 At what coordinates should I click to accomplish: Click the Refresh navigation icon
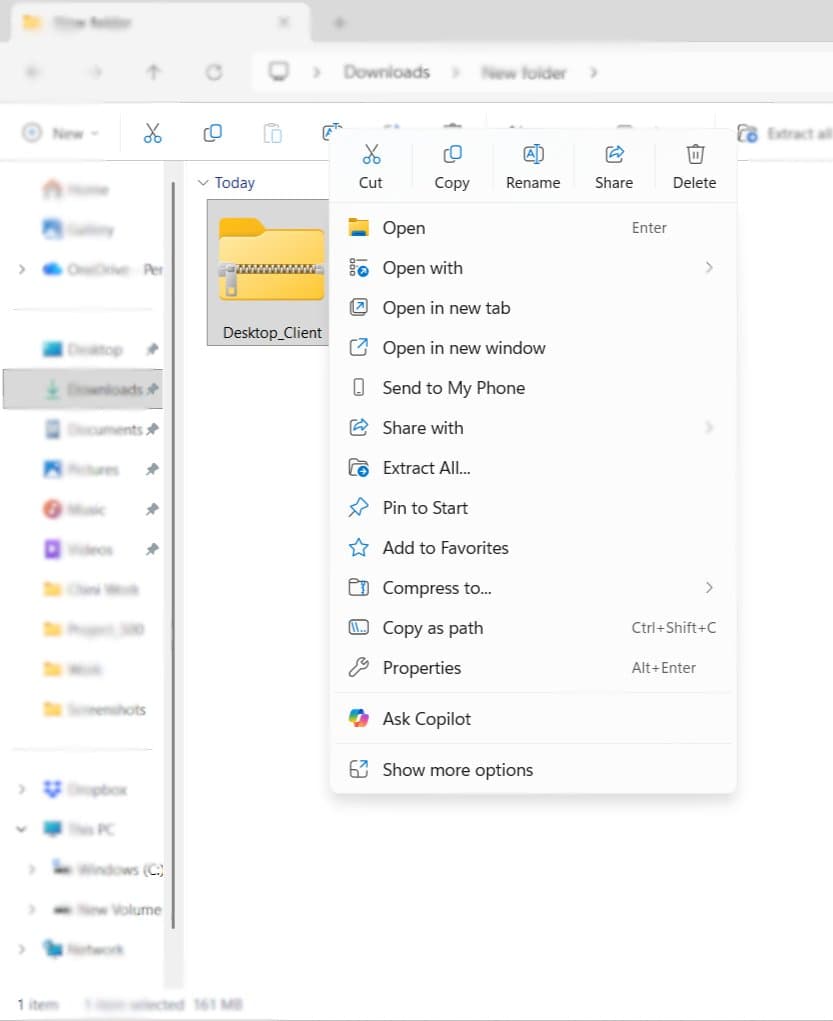point(214,72)
